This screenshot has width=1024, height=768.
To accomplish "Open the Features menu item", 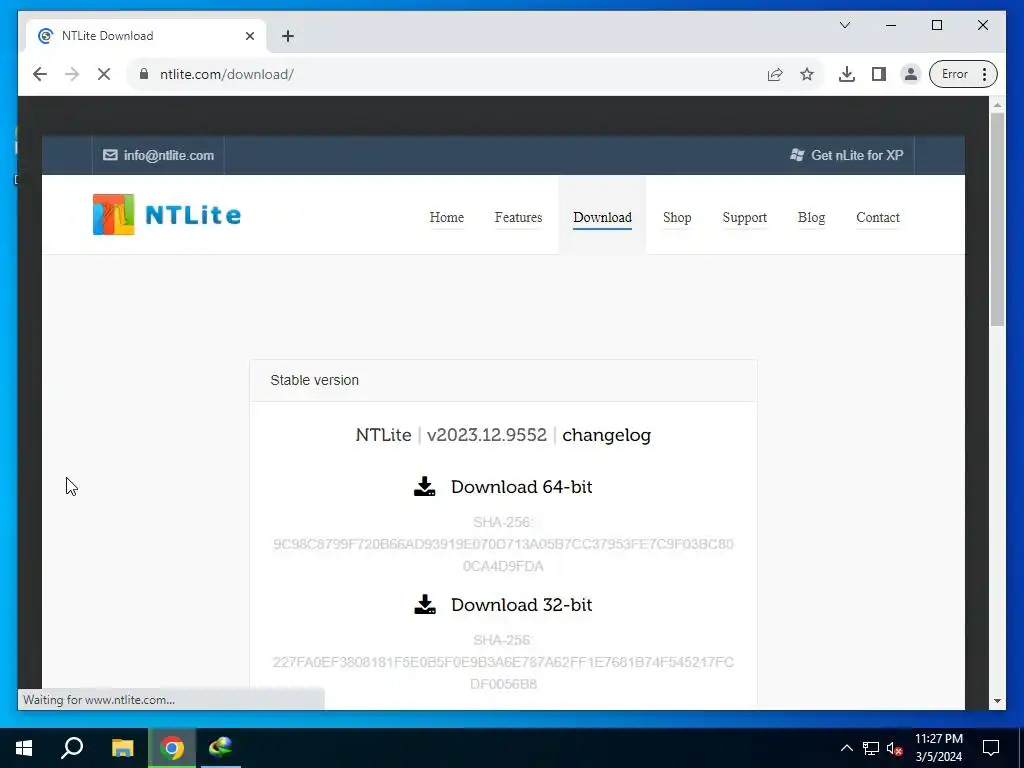I will pos(519,217).
